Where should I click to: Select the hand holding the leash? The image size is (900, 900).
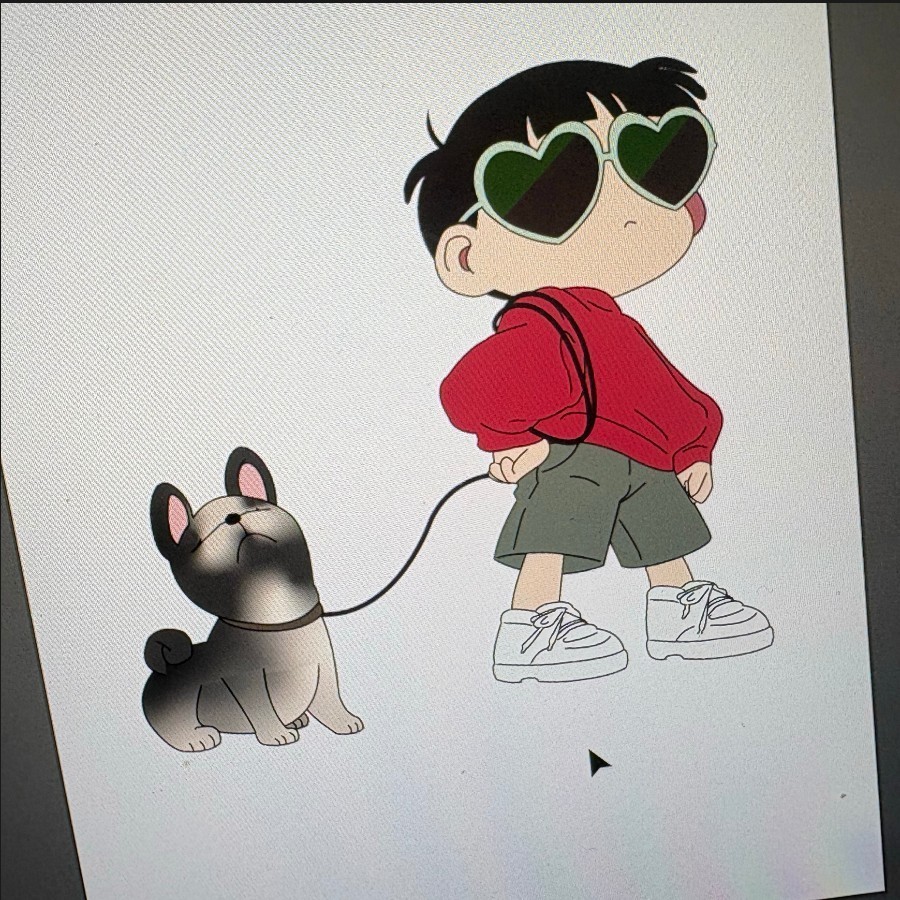tap(512, 462)
